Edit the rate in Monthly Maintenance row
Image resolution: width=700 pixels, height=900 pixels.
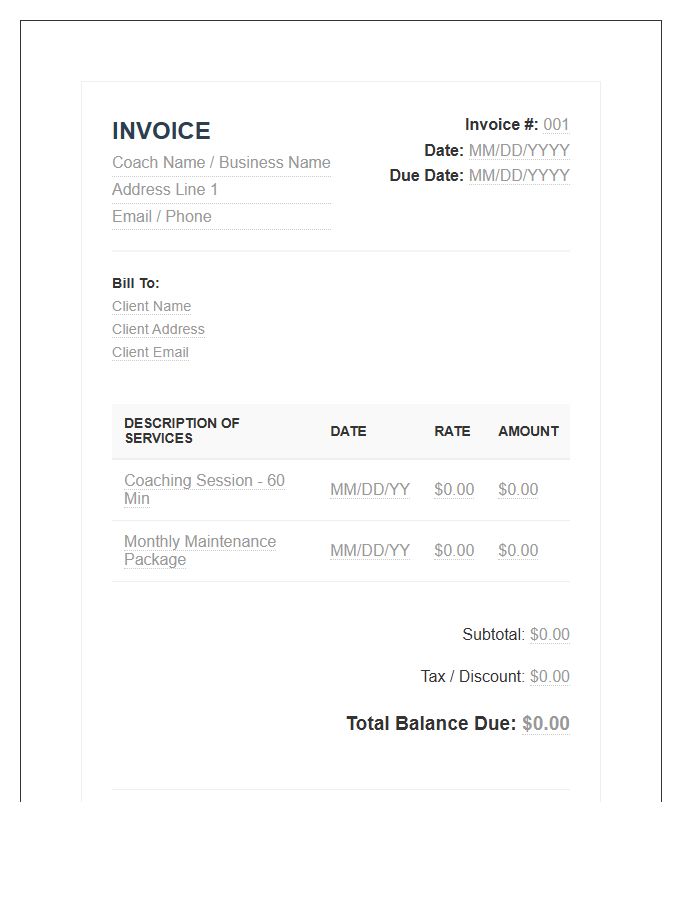[x=454, y=550]
